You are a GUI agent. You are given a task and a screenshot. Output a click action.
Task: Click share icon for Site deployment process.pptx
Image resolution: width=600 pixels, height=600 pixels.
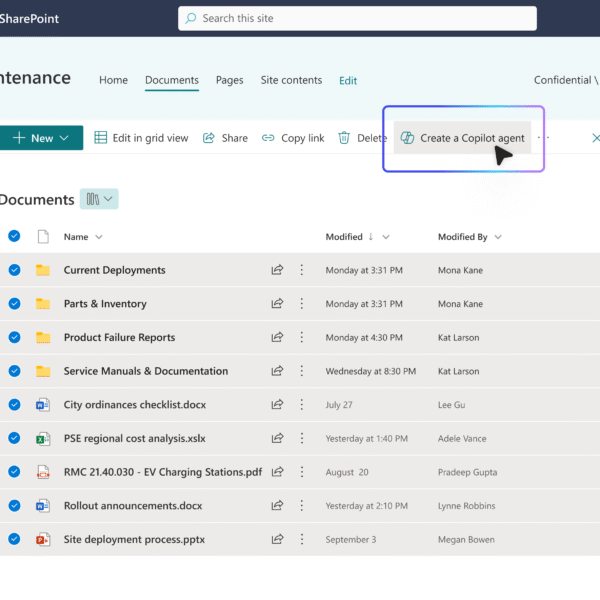tap(277, 539)
